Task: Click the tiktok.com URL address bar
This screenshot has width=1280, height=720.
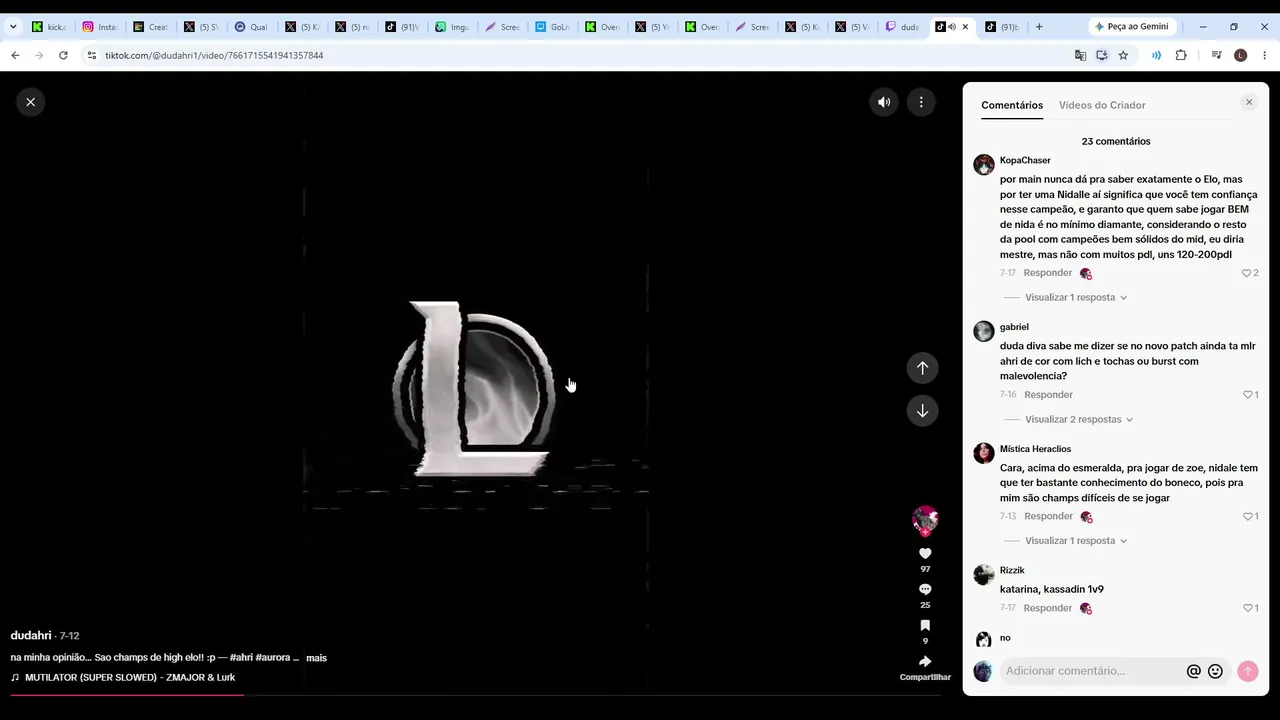Action: [214, 55]
